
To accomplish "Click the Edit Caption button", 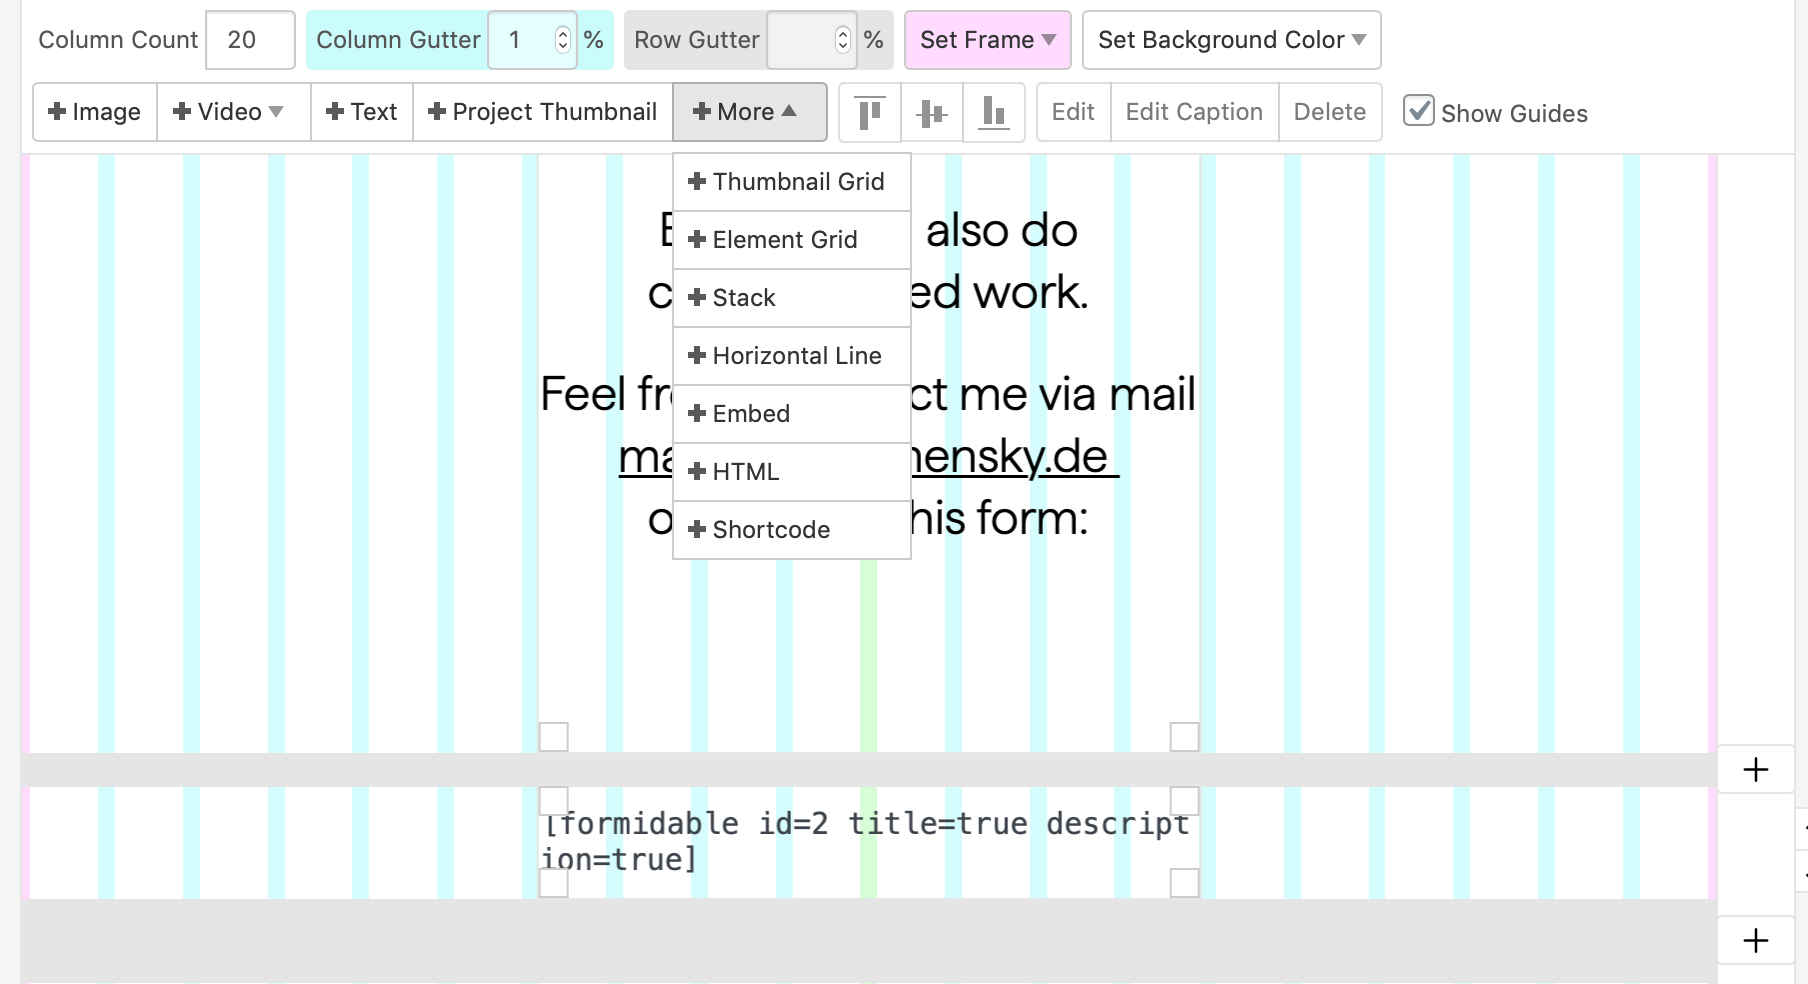I will (1194, 112).
